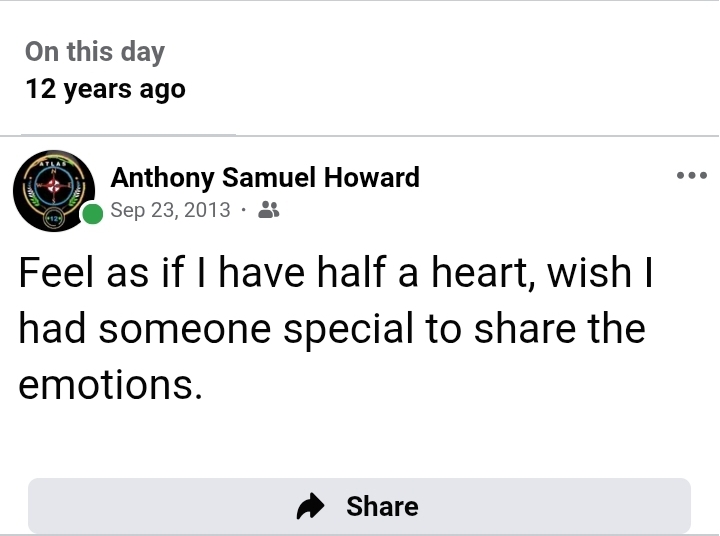The image size is (720, 536).
Task: Click the word wish in the post
Action: point(581,273)
